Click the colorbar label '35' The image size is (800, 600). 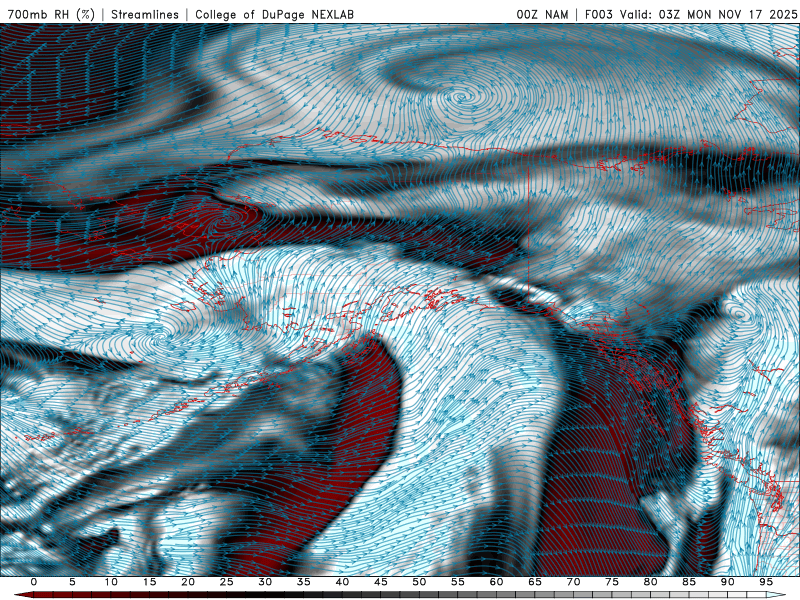point(304,582)
